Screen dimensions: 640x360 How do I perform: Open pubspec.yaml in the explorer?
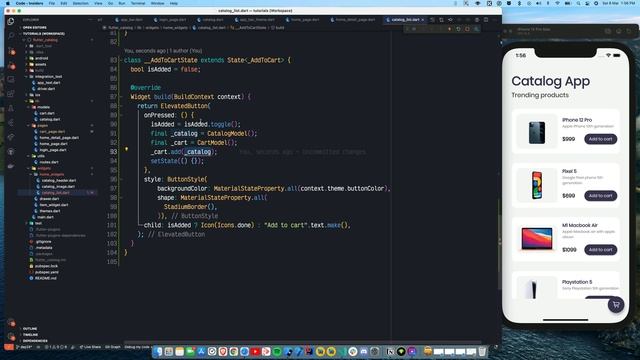point(47,272)
